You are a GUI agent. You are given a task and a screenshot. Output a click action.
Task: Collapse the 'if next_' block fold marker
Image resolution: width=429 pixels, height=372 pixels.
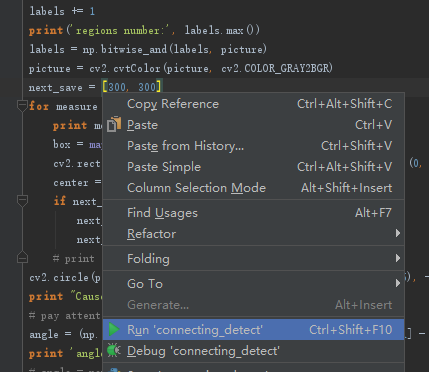(22, 201)
